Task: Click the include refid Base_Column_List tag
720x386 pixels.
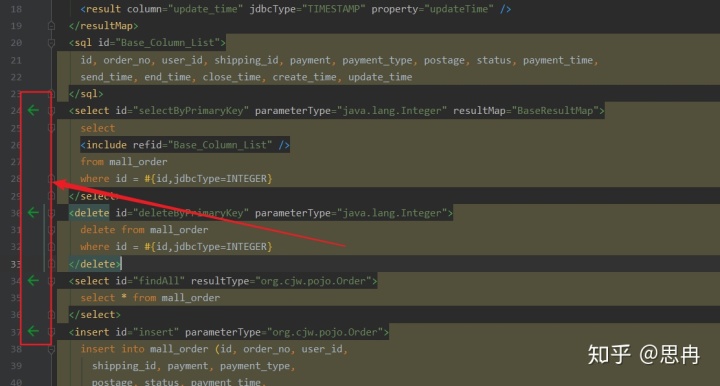Action: [x=185, y=145]
